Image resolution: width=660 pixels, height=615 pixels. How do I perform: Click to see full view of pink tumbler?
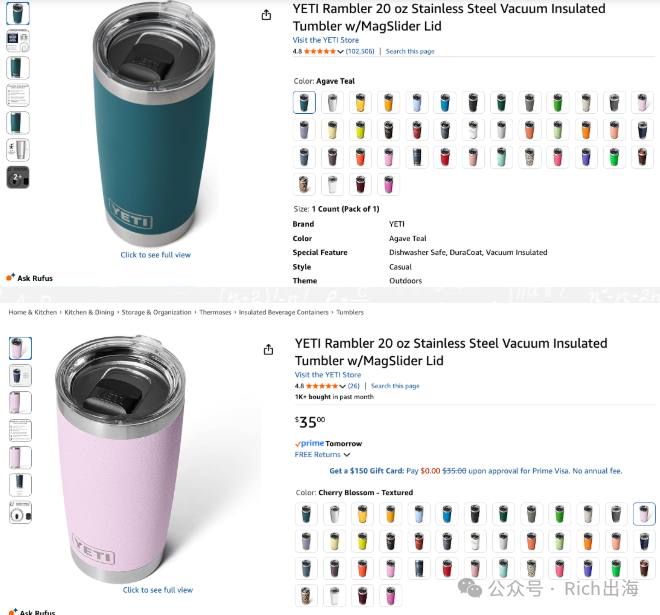(158, 590)
